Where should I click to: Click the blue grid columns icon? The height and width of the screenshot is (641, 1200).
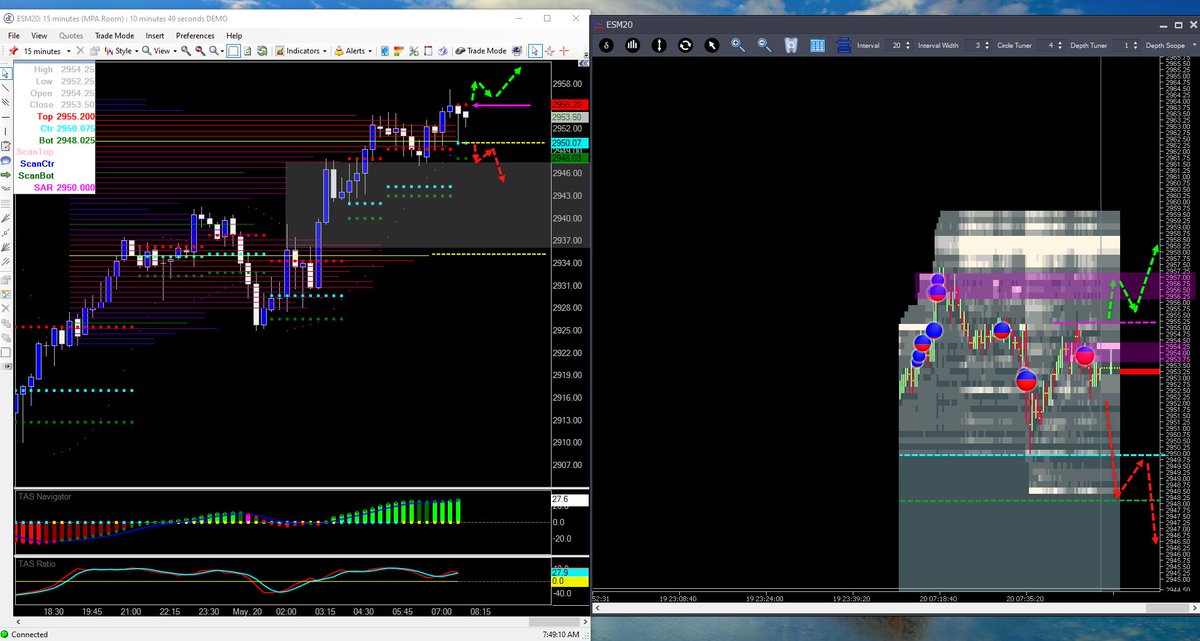click(x=817, y=45)
